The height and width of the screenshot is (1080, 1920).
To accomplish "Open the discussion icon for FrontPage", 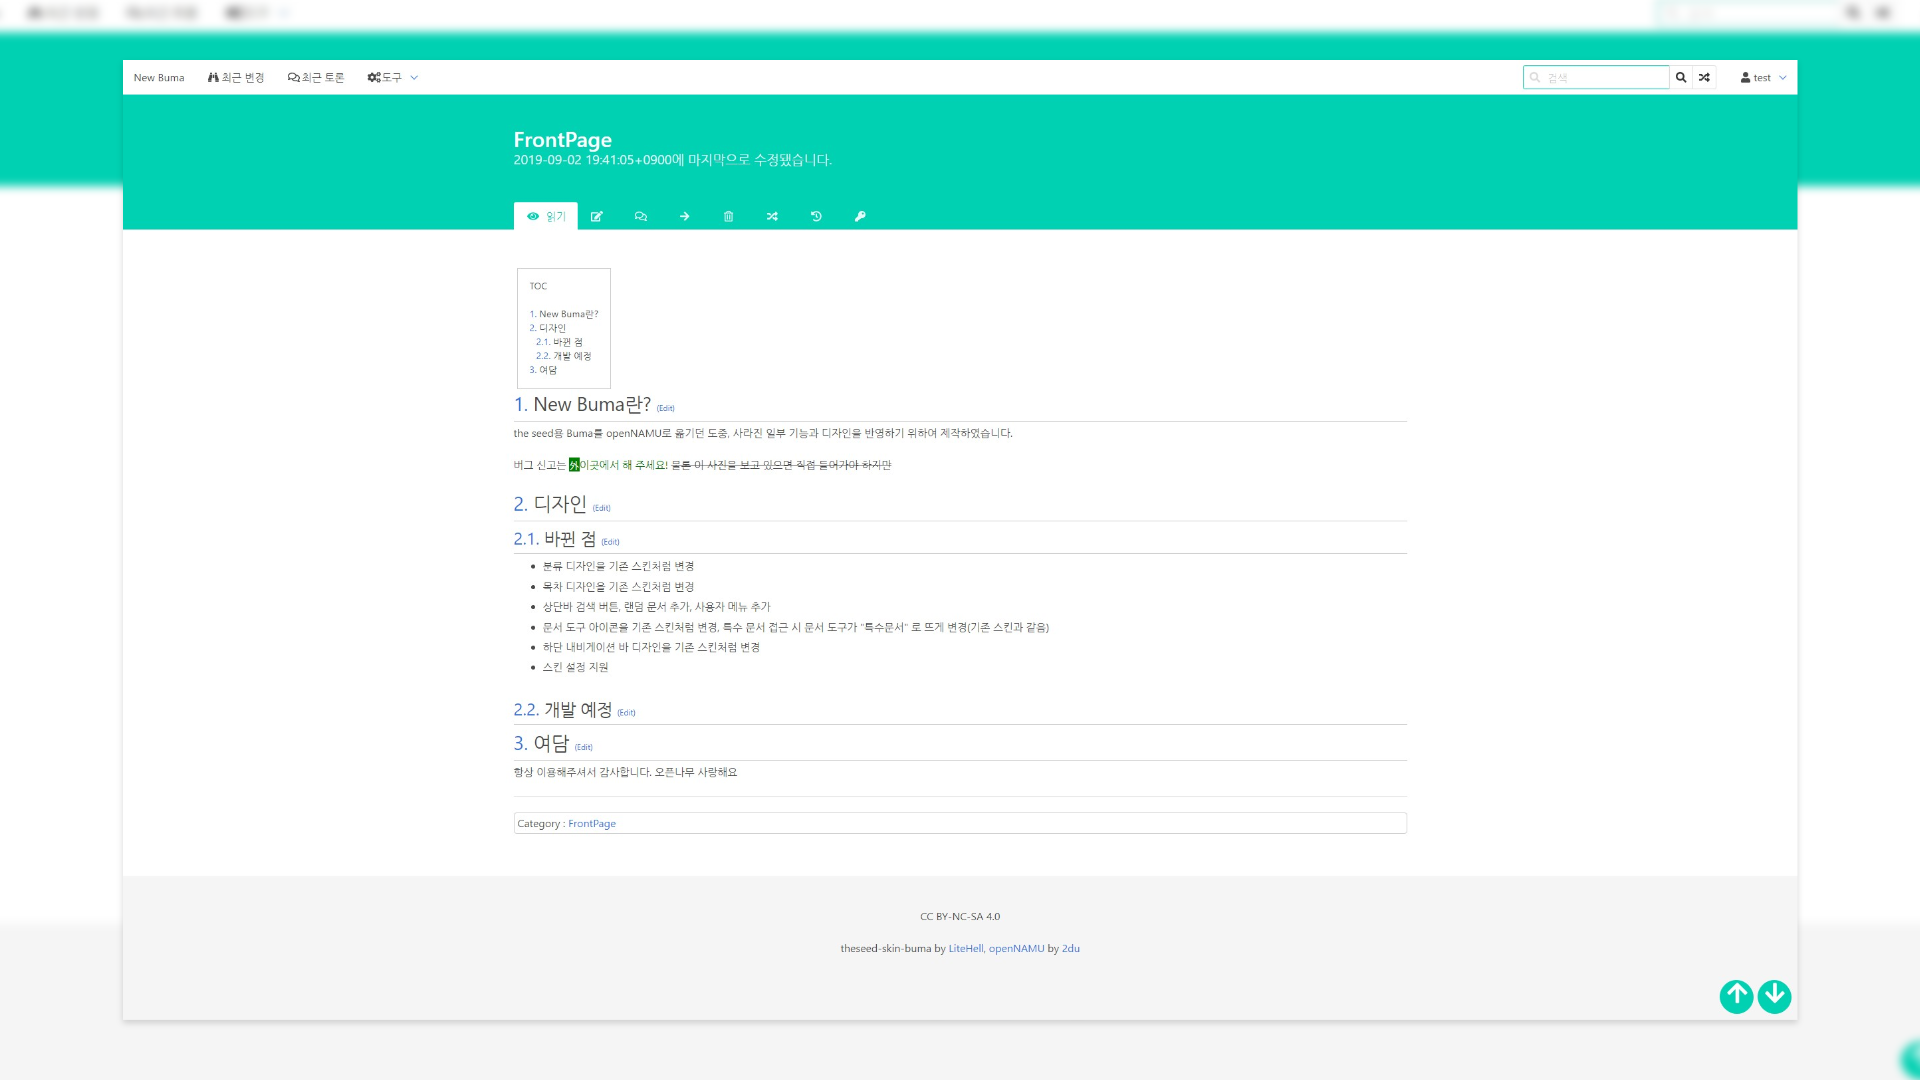I will click(x=641, y=216).
